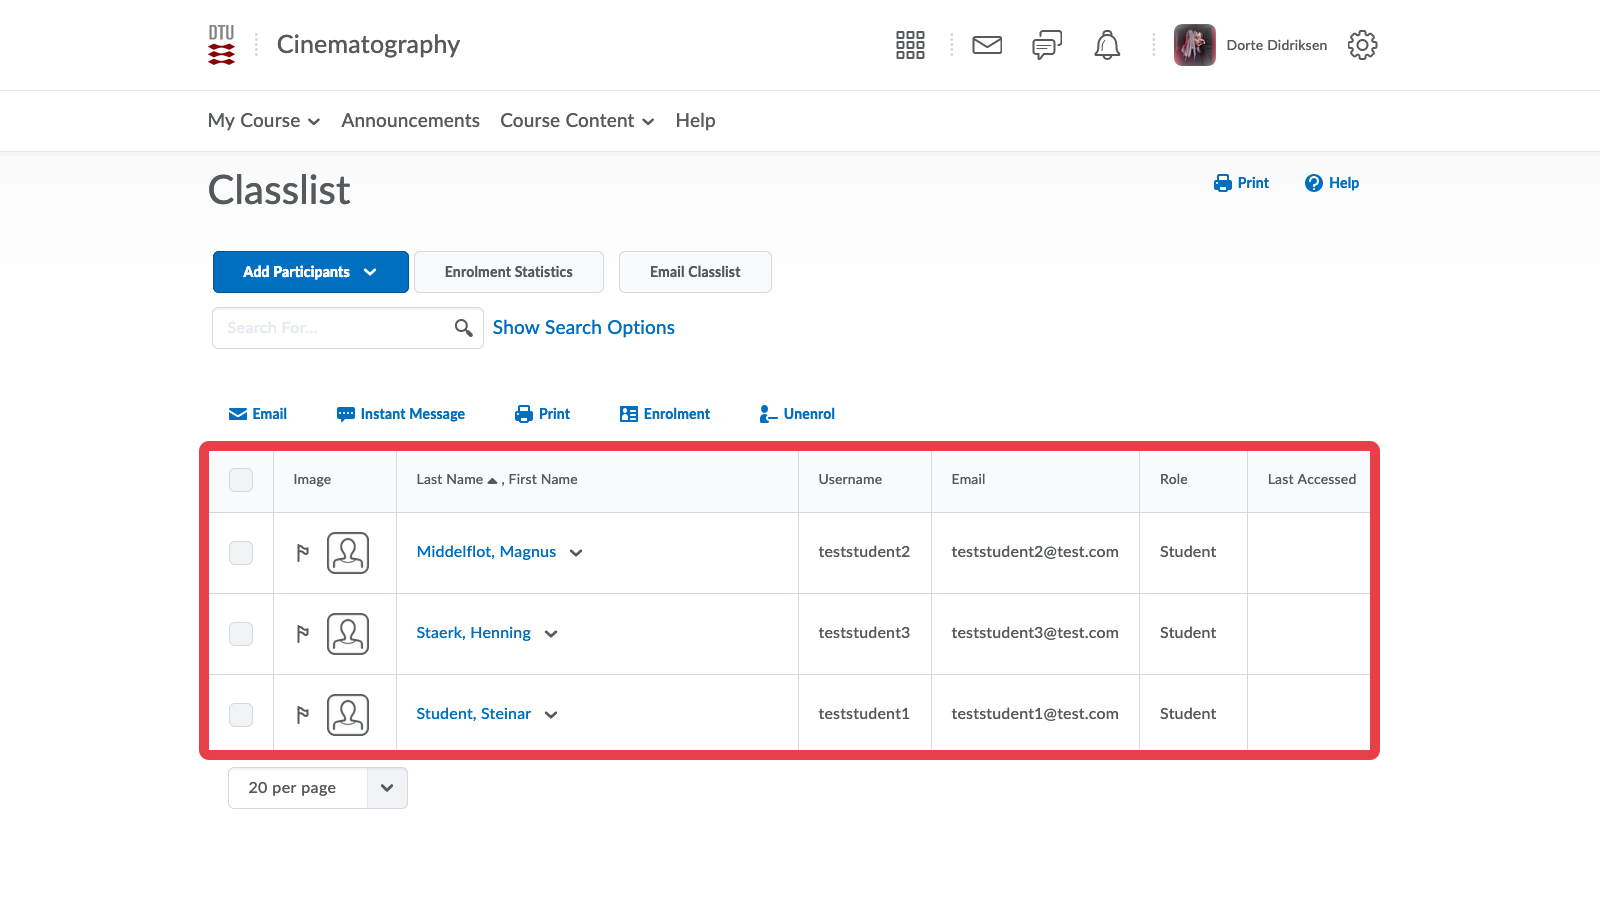Open the course selector waffle grid icon
The width and height of the screenshot is (1600, 900).
pyautogui.click(x=910, y=45)
